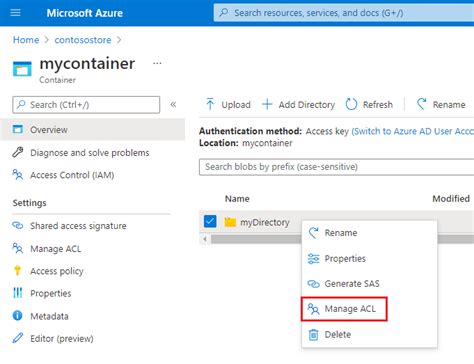Open Access Control (IAM)
Screen dimensions: 474x364
coord(72,175)
